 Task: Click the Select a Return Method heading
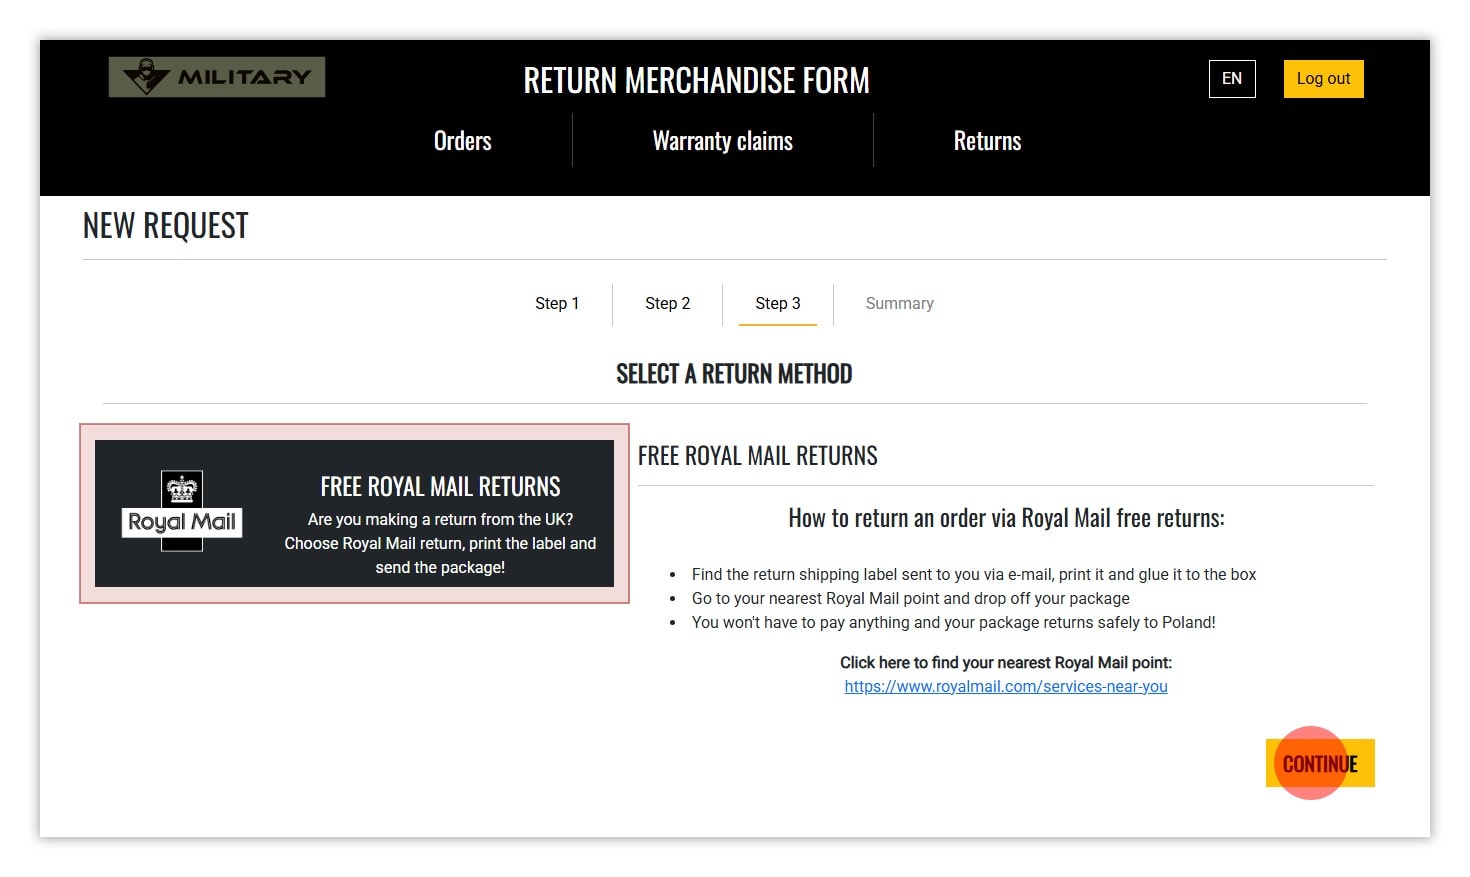click(x=734, y=374)
